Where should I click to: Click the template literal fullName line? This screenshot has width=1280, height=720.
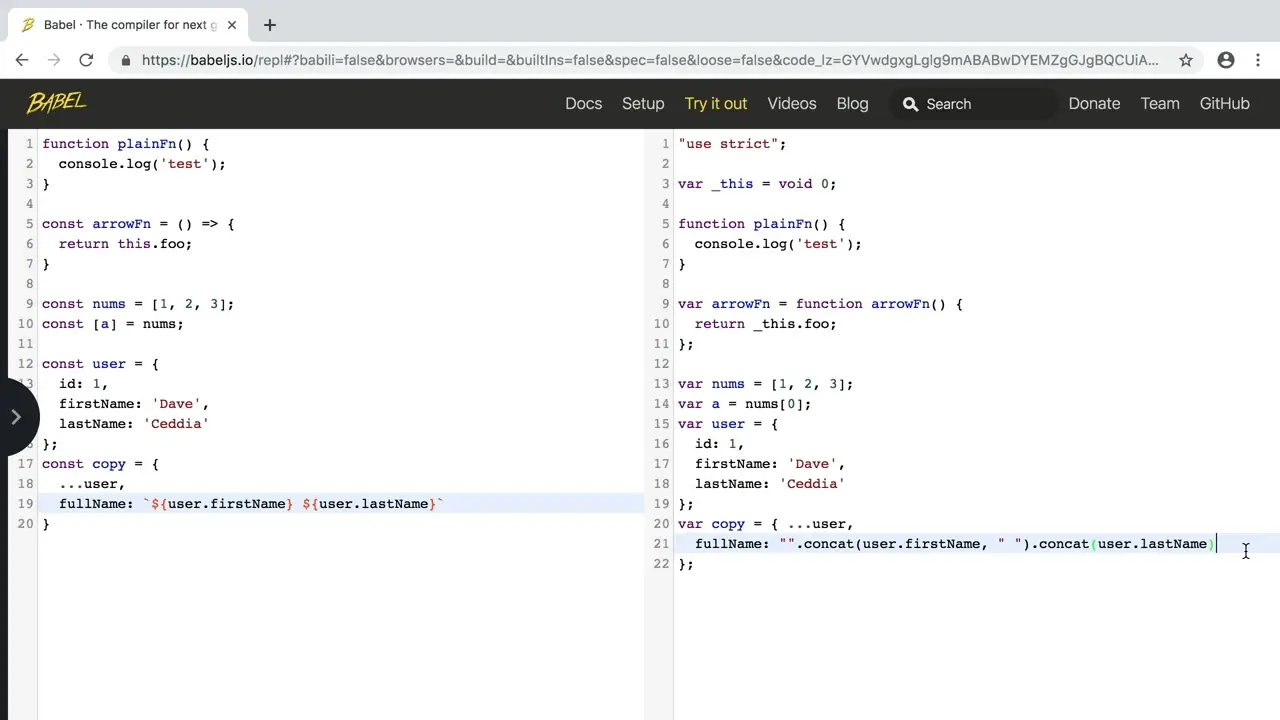click(251, 504)
